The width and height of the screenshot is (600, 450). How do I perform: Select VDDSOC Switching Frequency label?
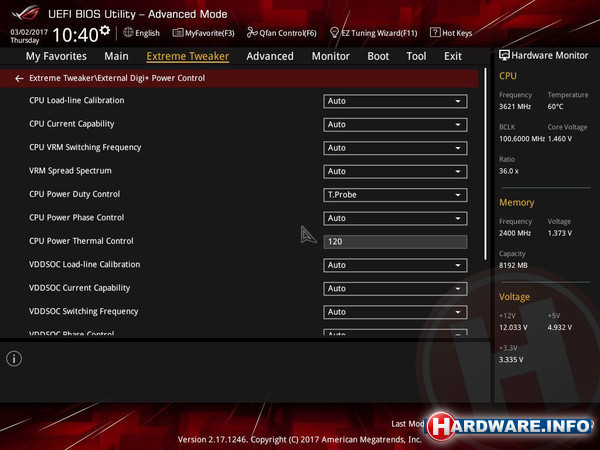click(84, 311)
